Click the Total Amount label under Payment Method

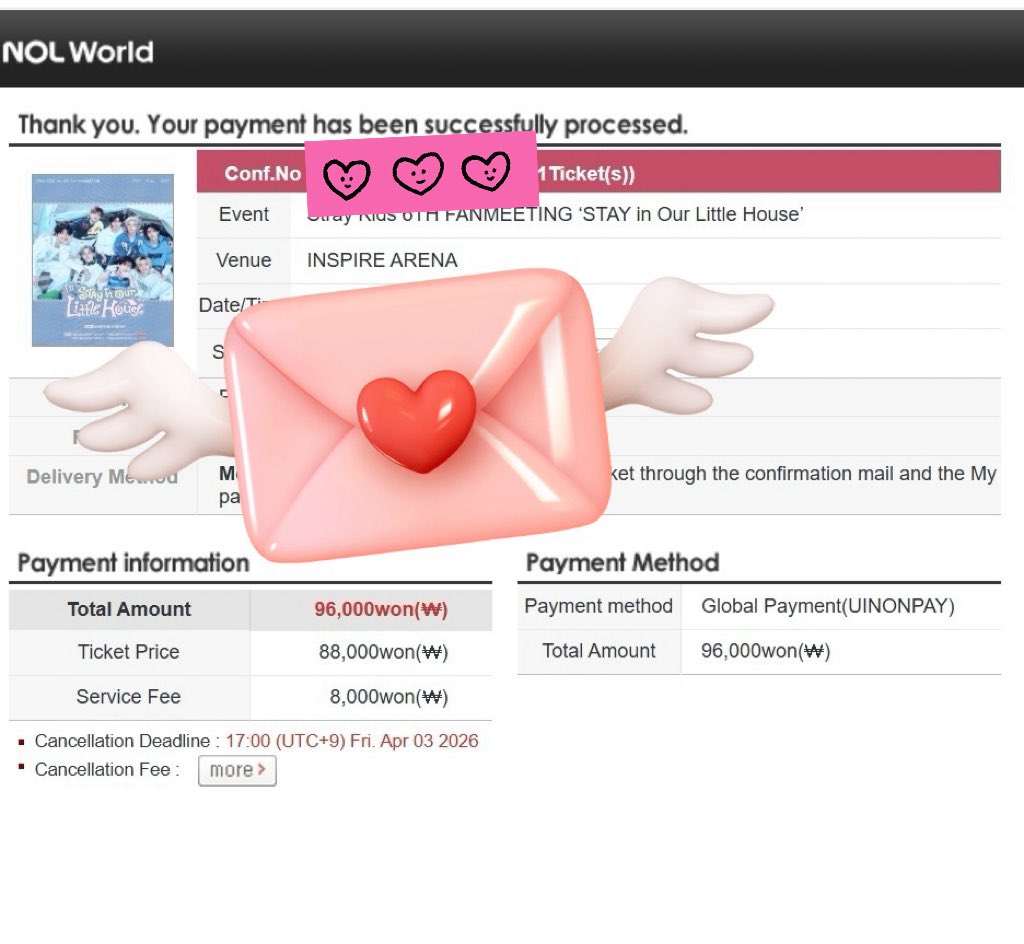coord(599,652)
